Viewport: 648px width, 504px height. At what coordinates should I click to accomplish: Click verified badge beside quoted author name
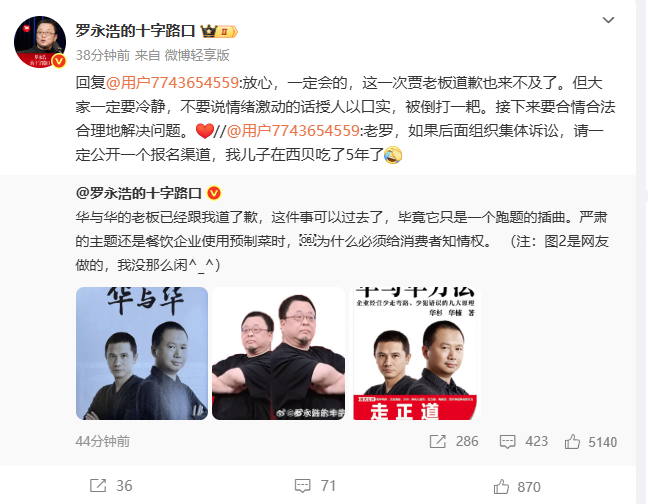214,193
